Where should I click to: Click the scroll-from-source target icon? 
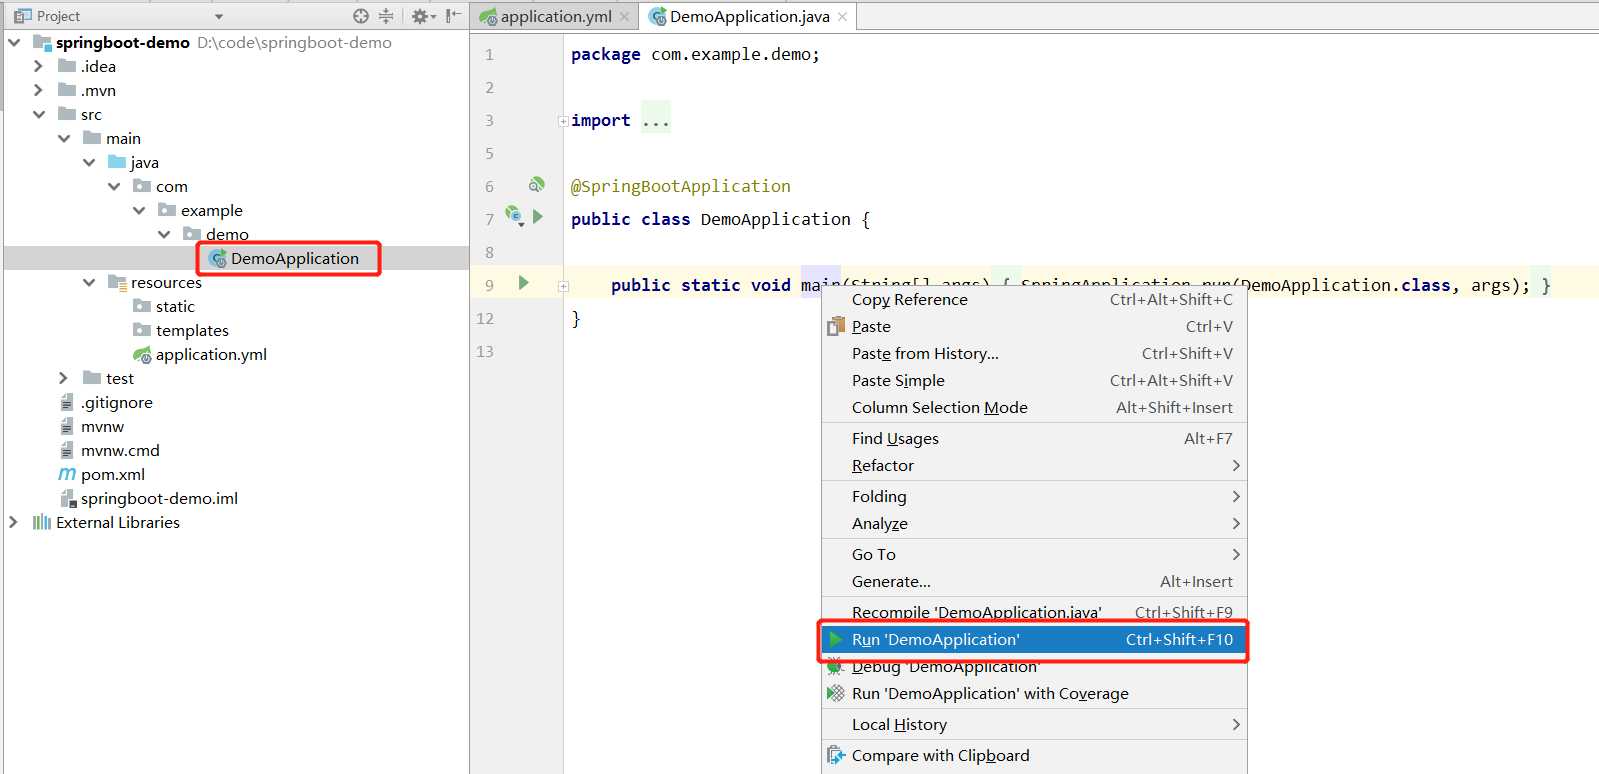tap(361, 16)
